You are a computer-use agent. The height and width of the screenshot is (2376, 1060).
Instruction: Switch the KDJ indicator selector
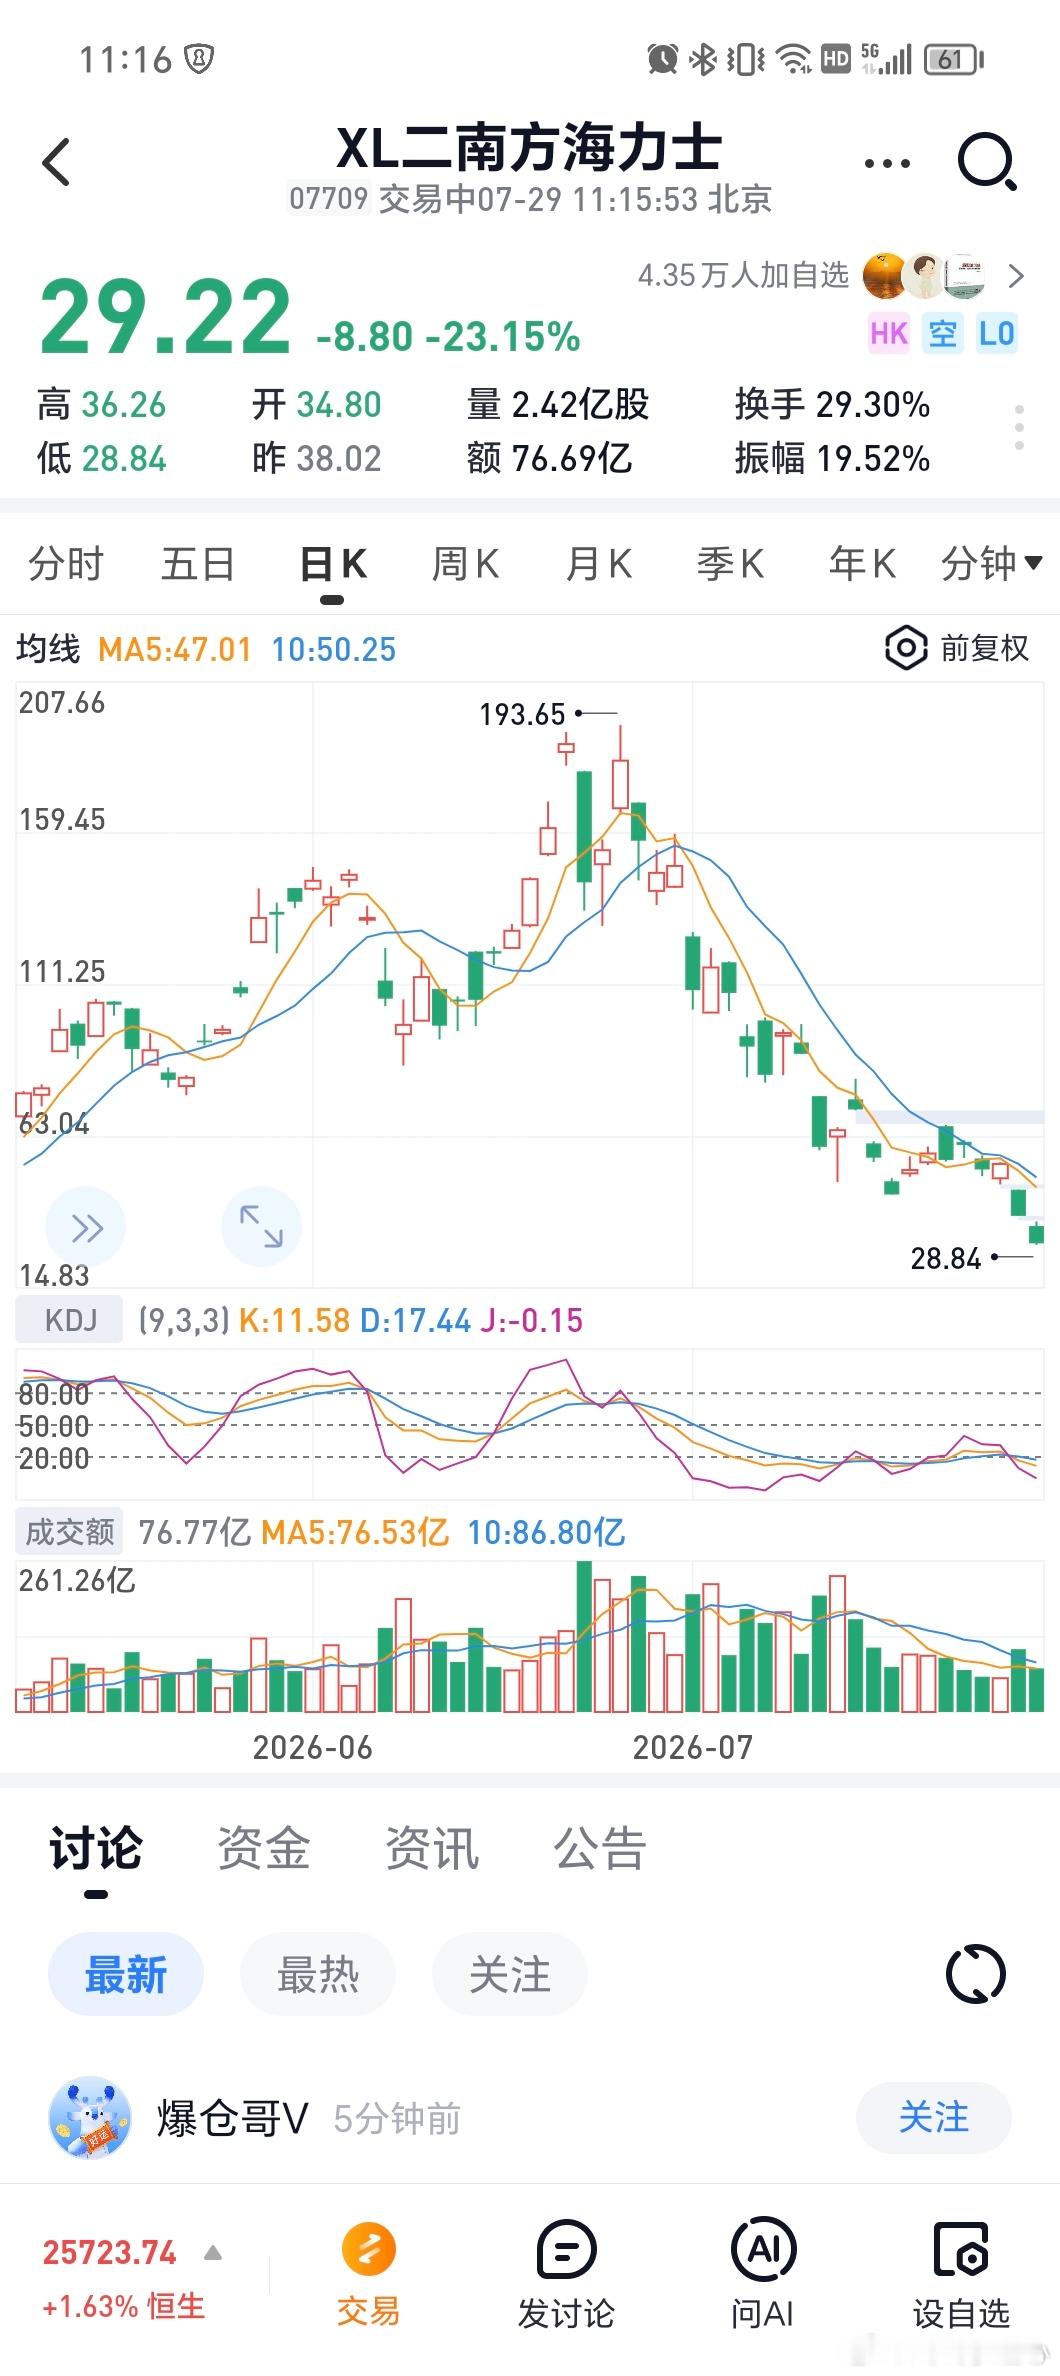point(70,1320)
